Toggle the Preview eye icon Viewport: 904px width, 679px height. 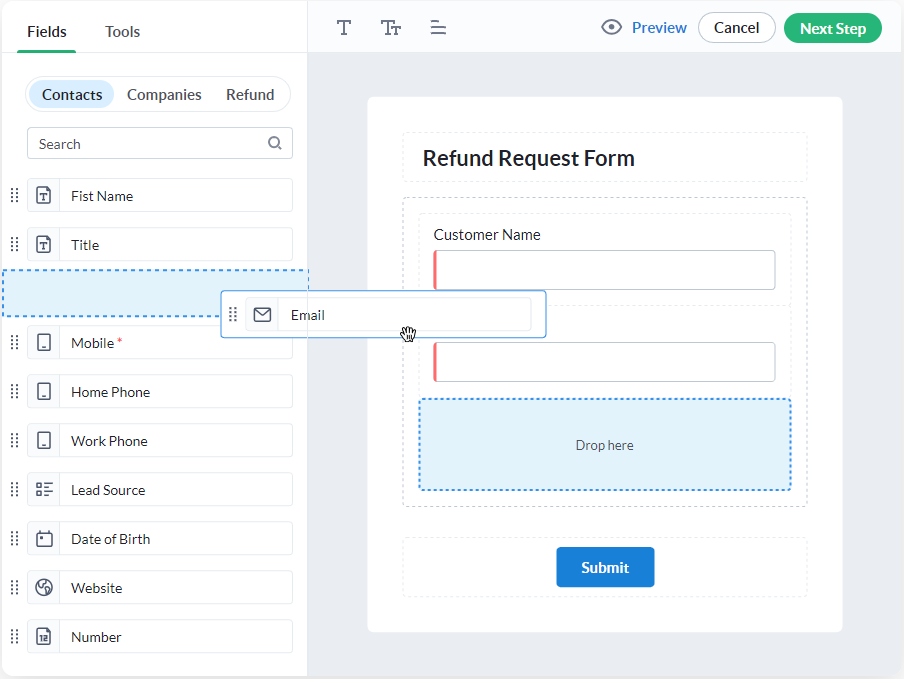(611, 28)
